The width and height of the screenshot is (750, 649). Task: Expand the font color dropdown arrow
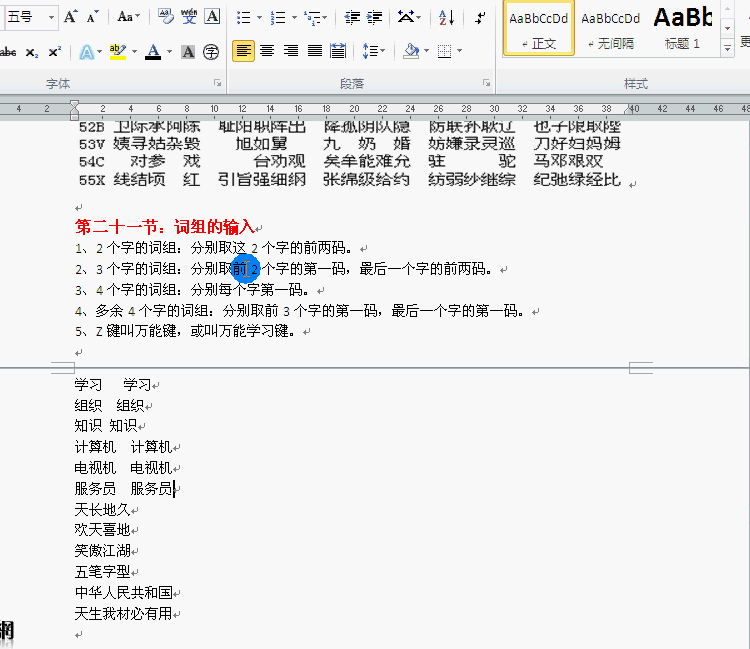pyautogui.click(x=169, y=52)
